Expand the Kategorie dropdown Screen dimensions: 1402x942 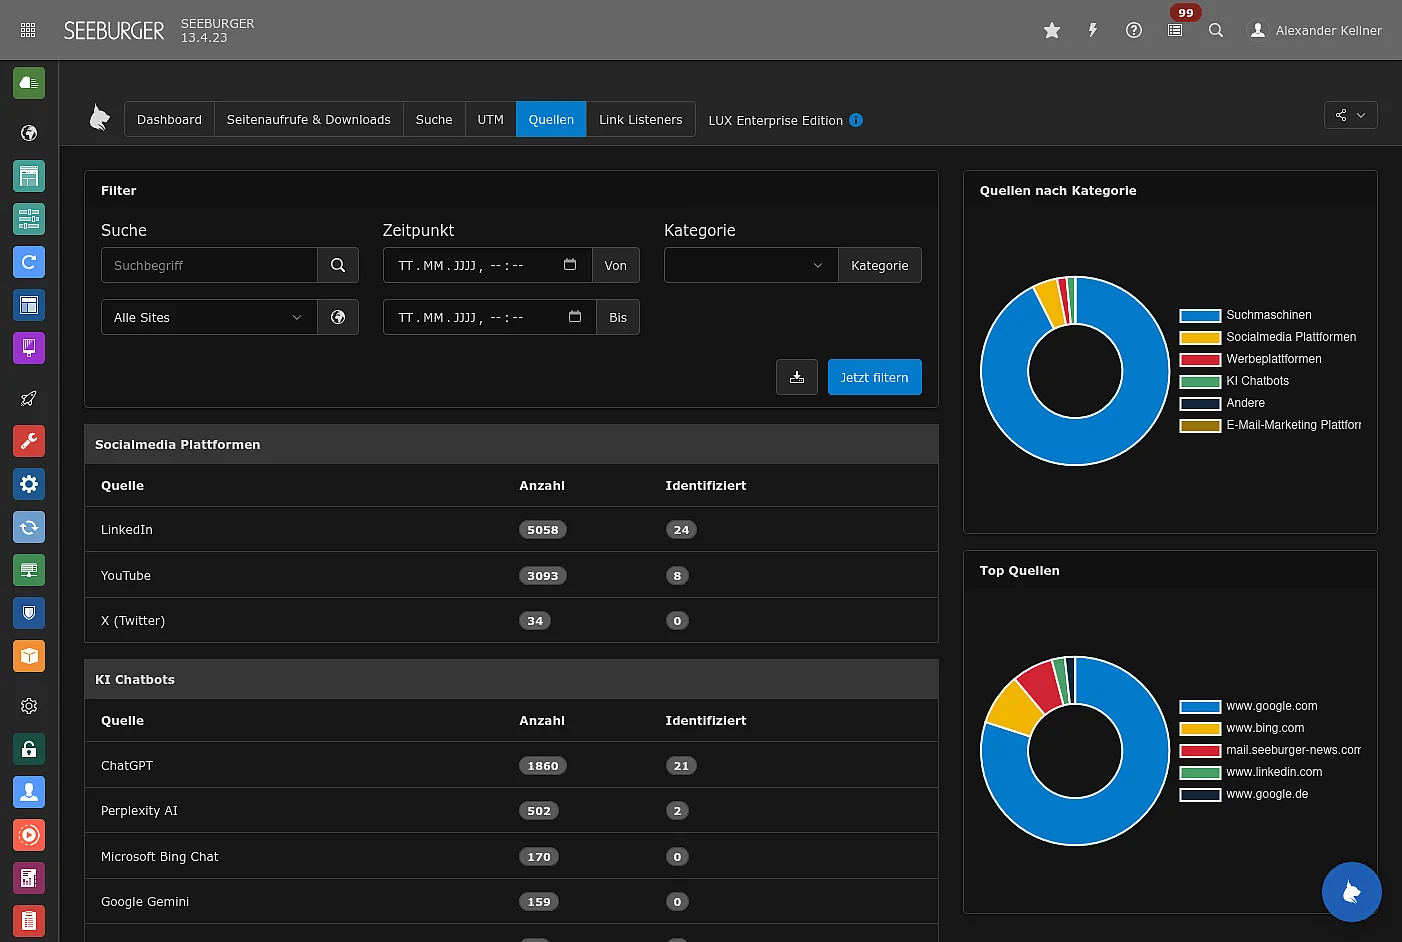pyautogui.click(x=751, y=265)
